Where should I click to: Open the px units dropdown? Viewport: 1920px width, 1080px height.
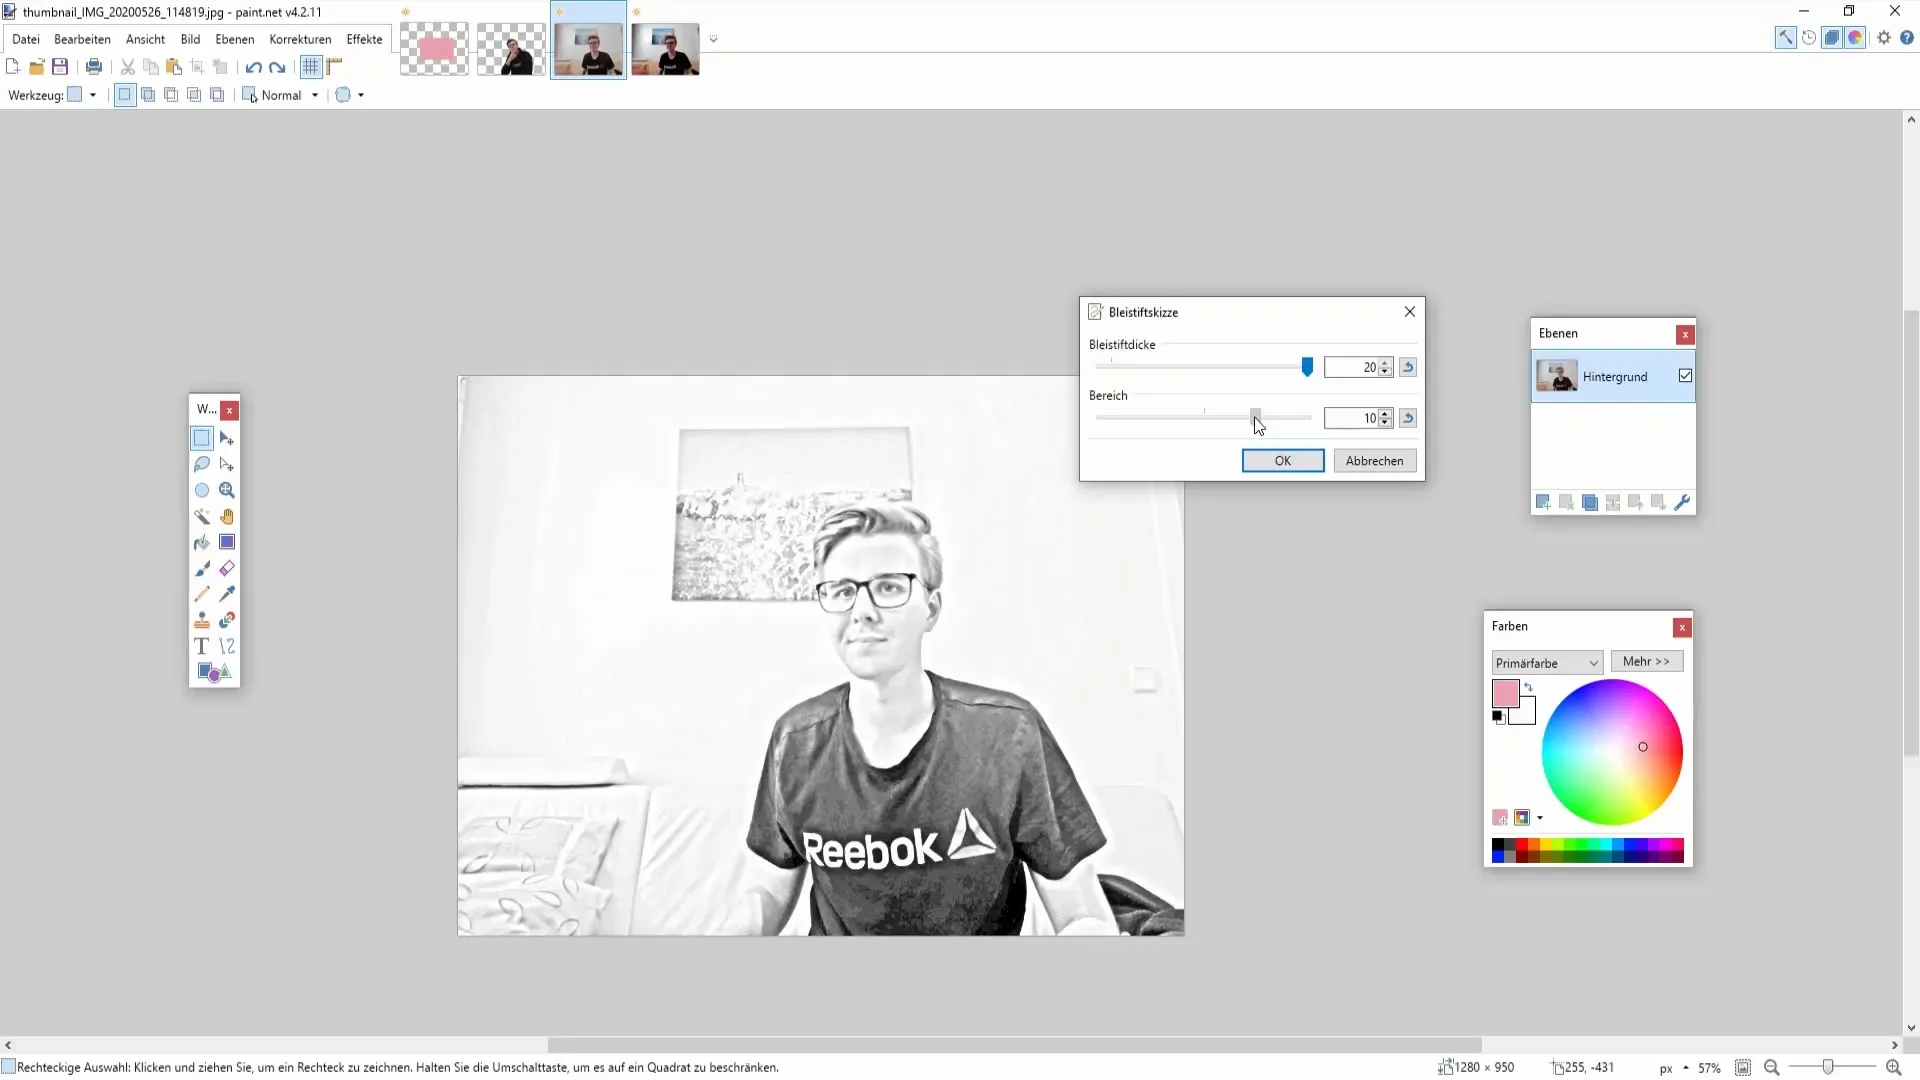1686,1068
